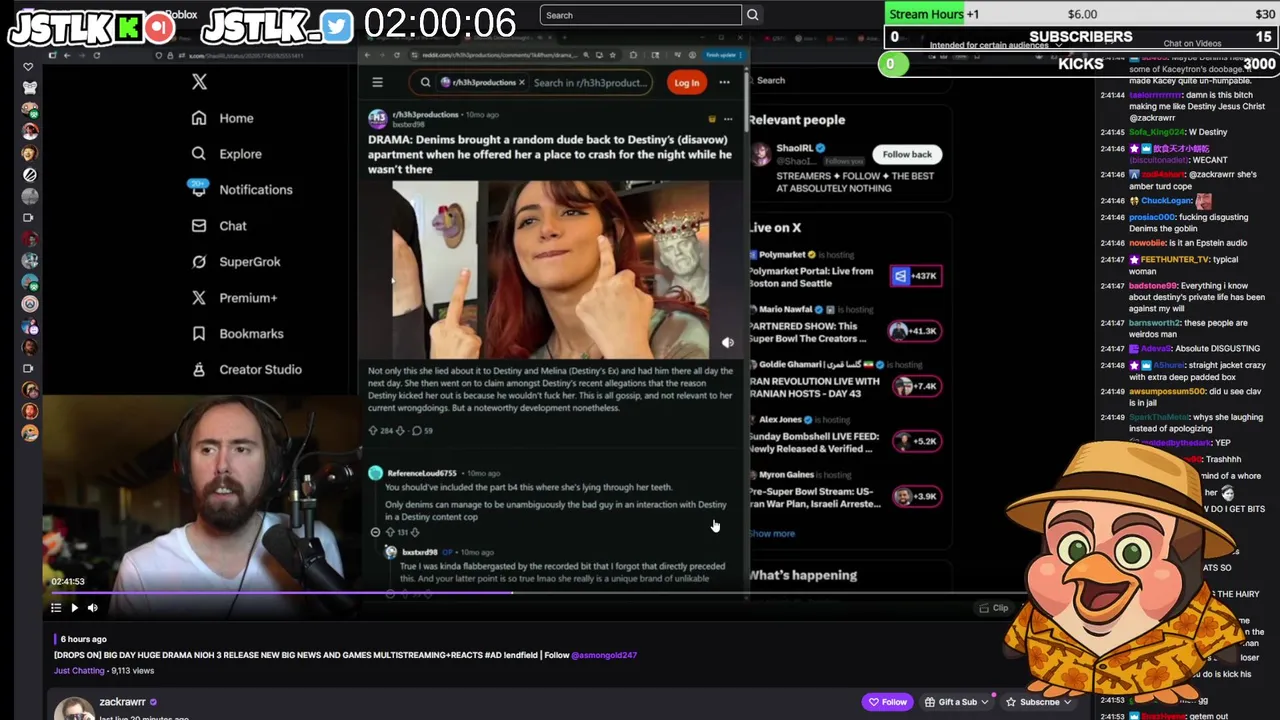Open the zackrawrr channel name link
This screenshot has width=1280, height=720.
coord(122,702)
